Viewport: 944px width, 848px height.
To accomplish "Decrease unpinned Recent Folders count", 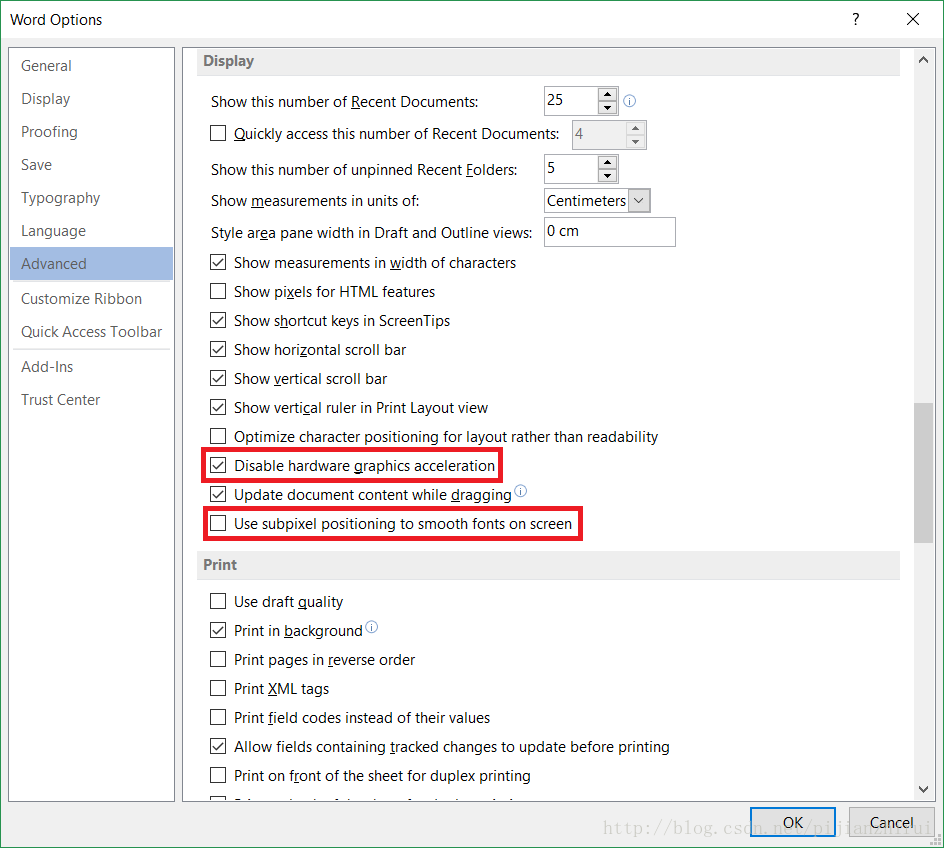I will (607, 176).
